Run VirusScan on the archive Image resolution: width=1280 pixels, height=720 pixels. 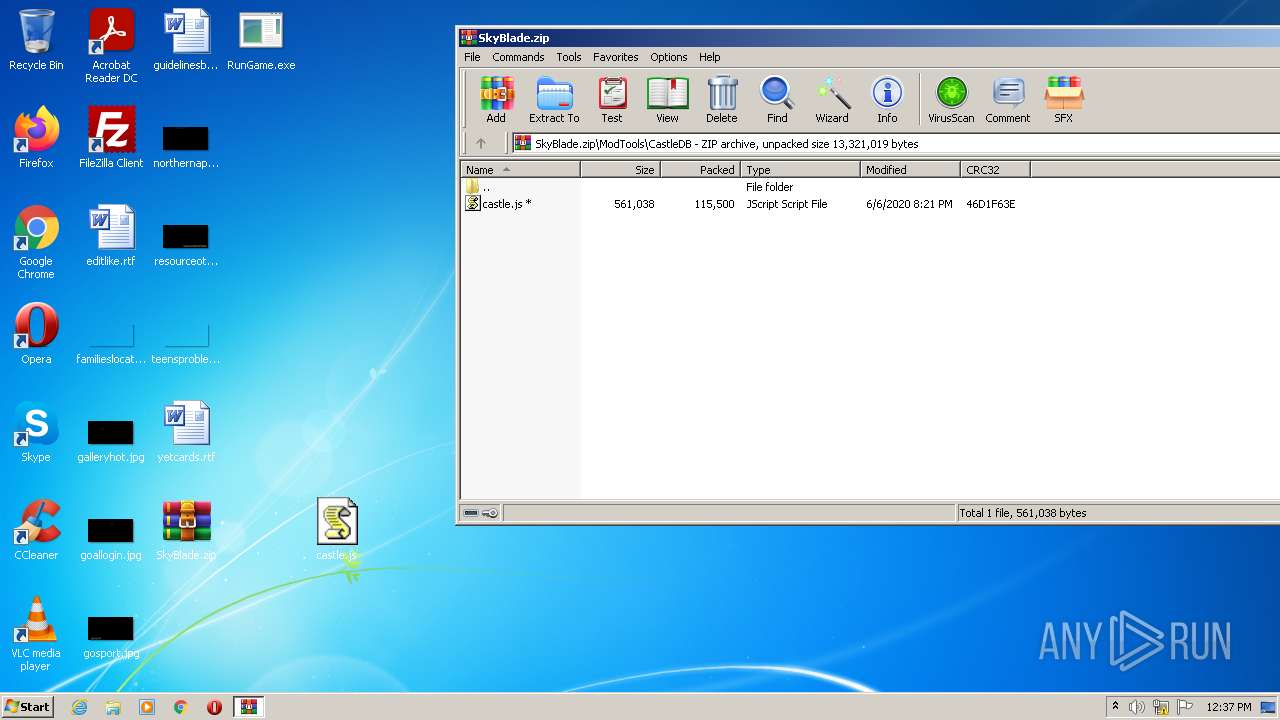click(951, 100)
